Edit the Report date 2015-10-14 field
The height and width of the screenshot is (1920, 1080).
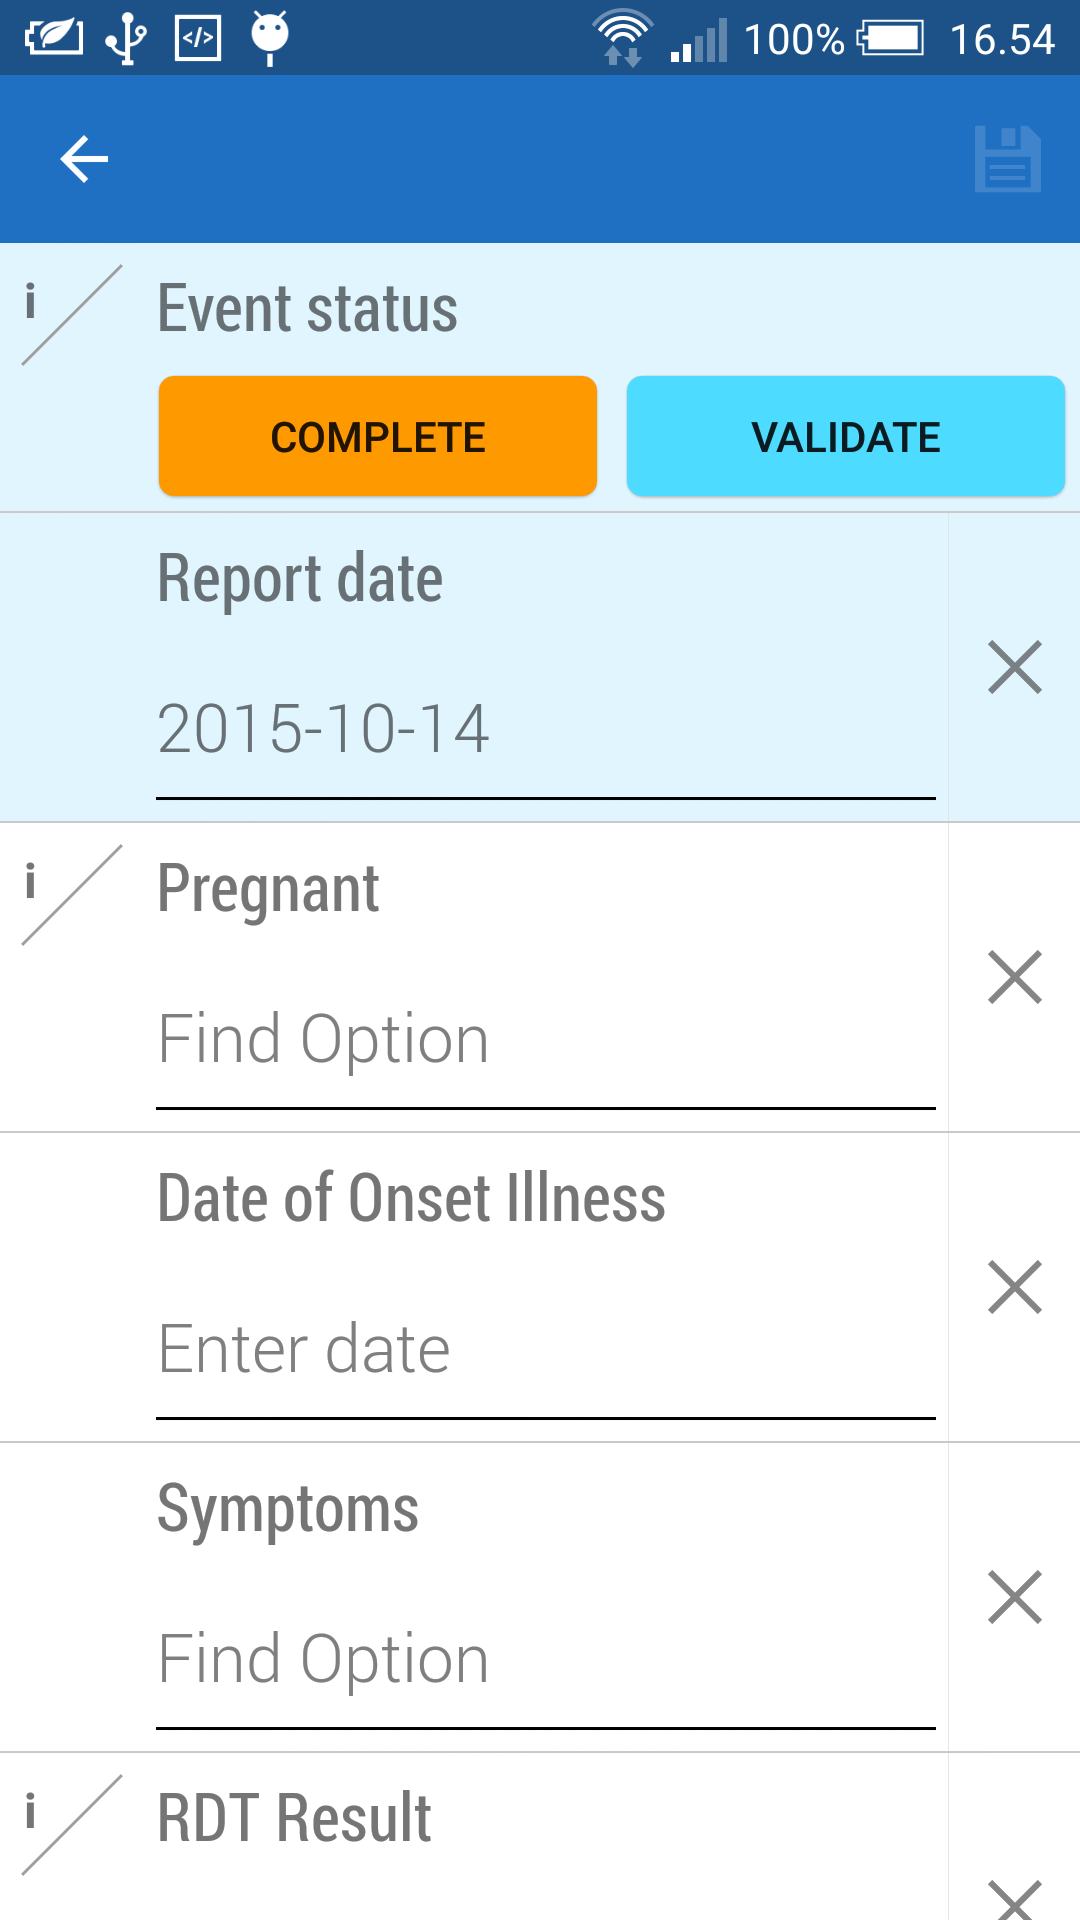point(545,730)
